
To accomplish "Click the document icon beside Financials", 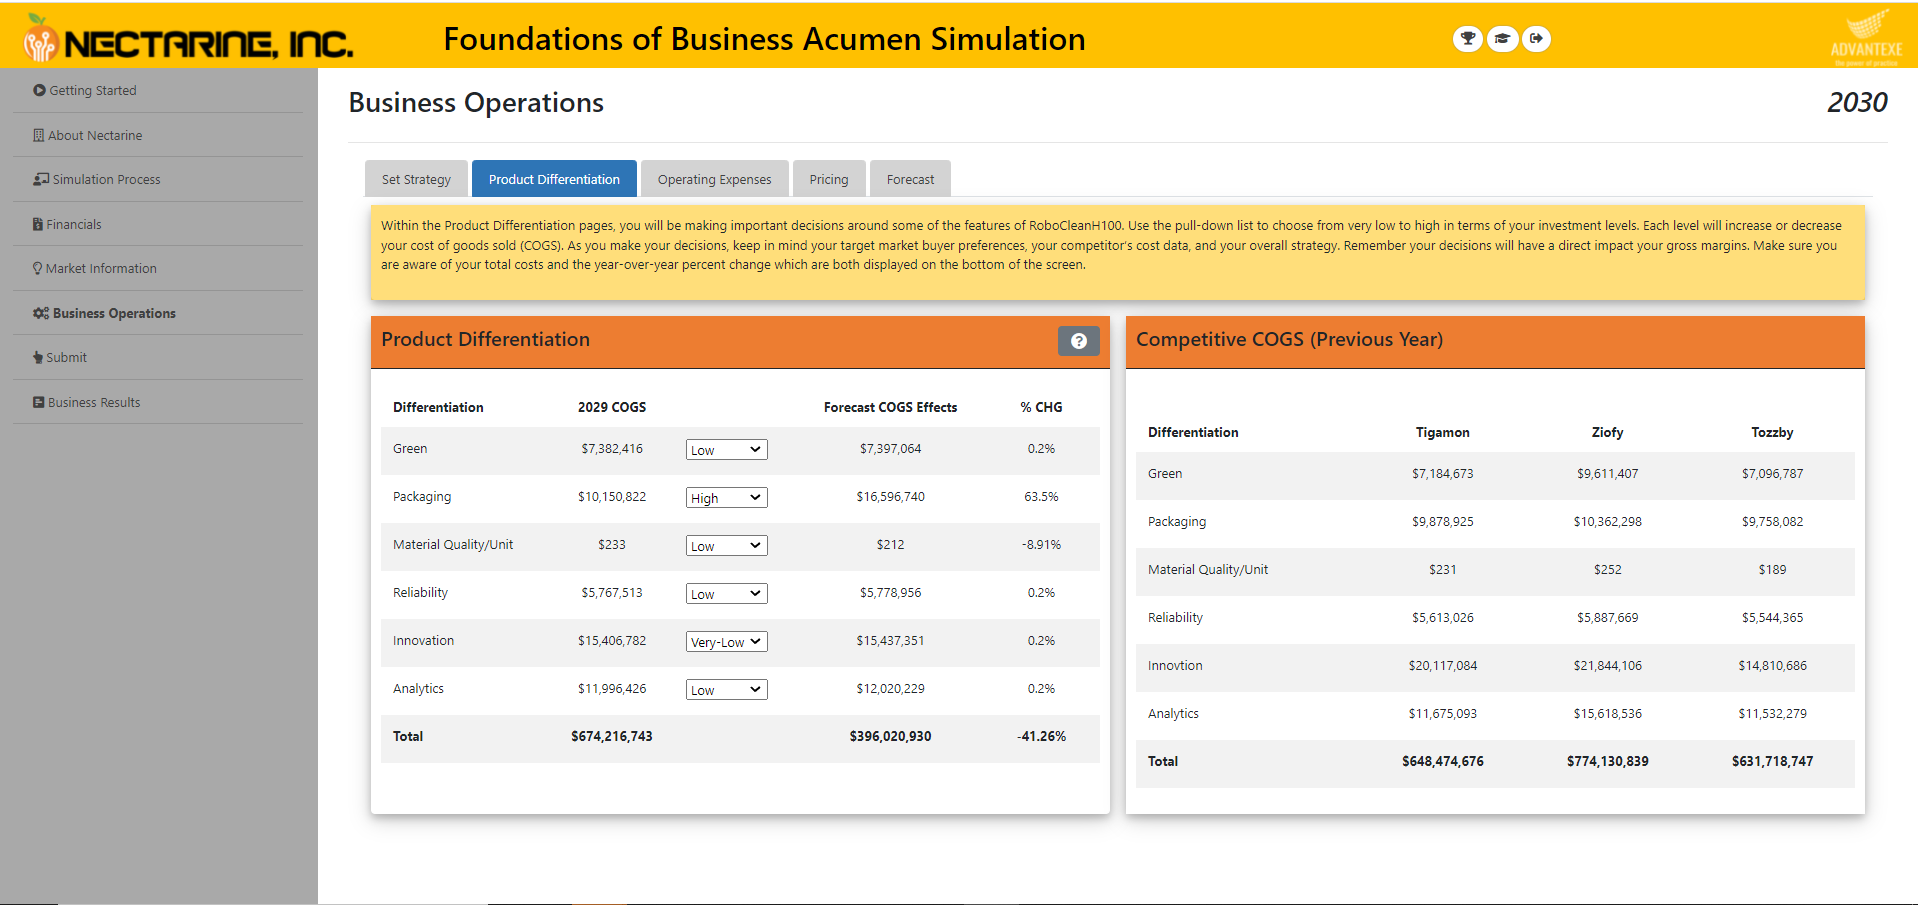I will (37, 224).
